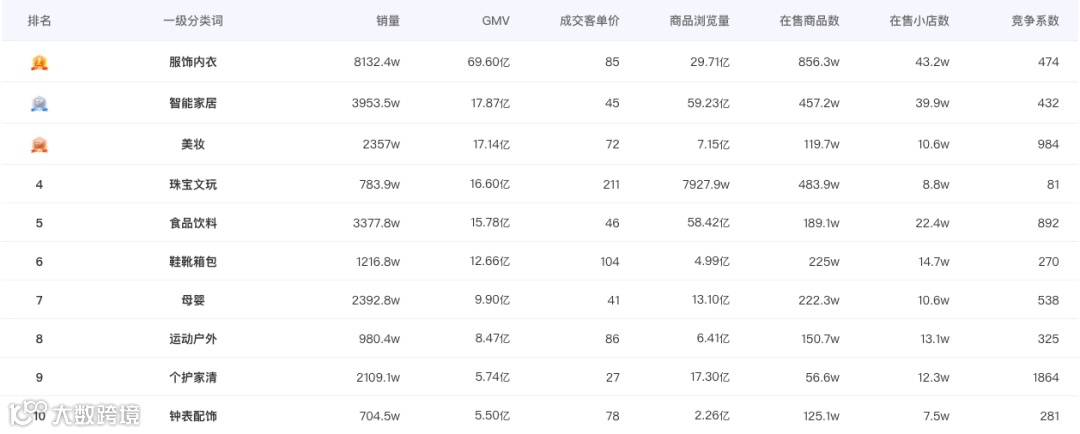Click the 一级分类词 column header

coord(193,21)
